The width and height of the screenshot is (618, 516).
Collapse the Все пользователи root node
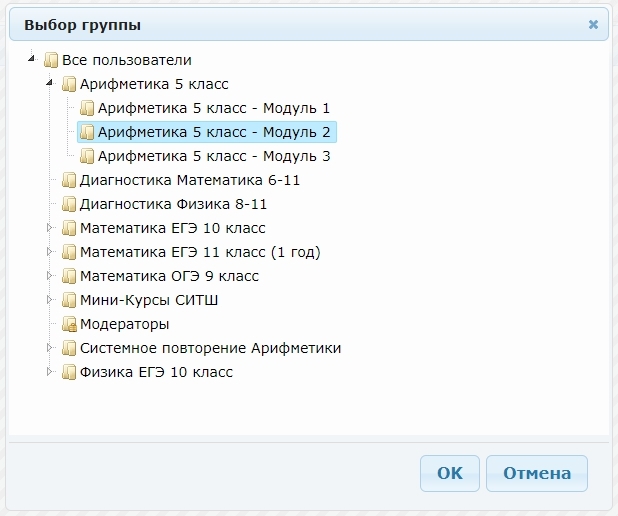click(33, 60)
